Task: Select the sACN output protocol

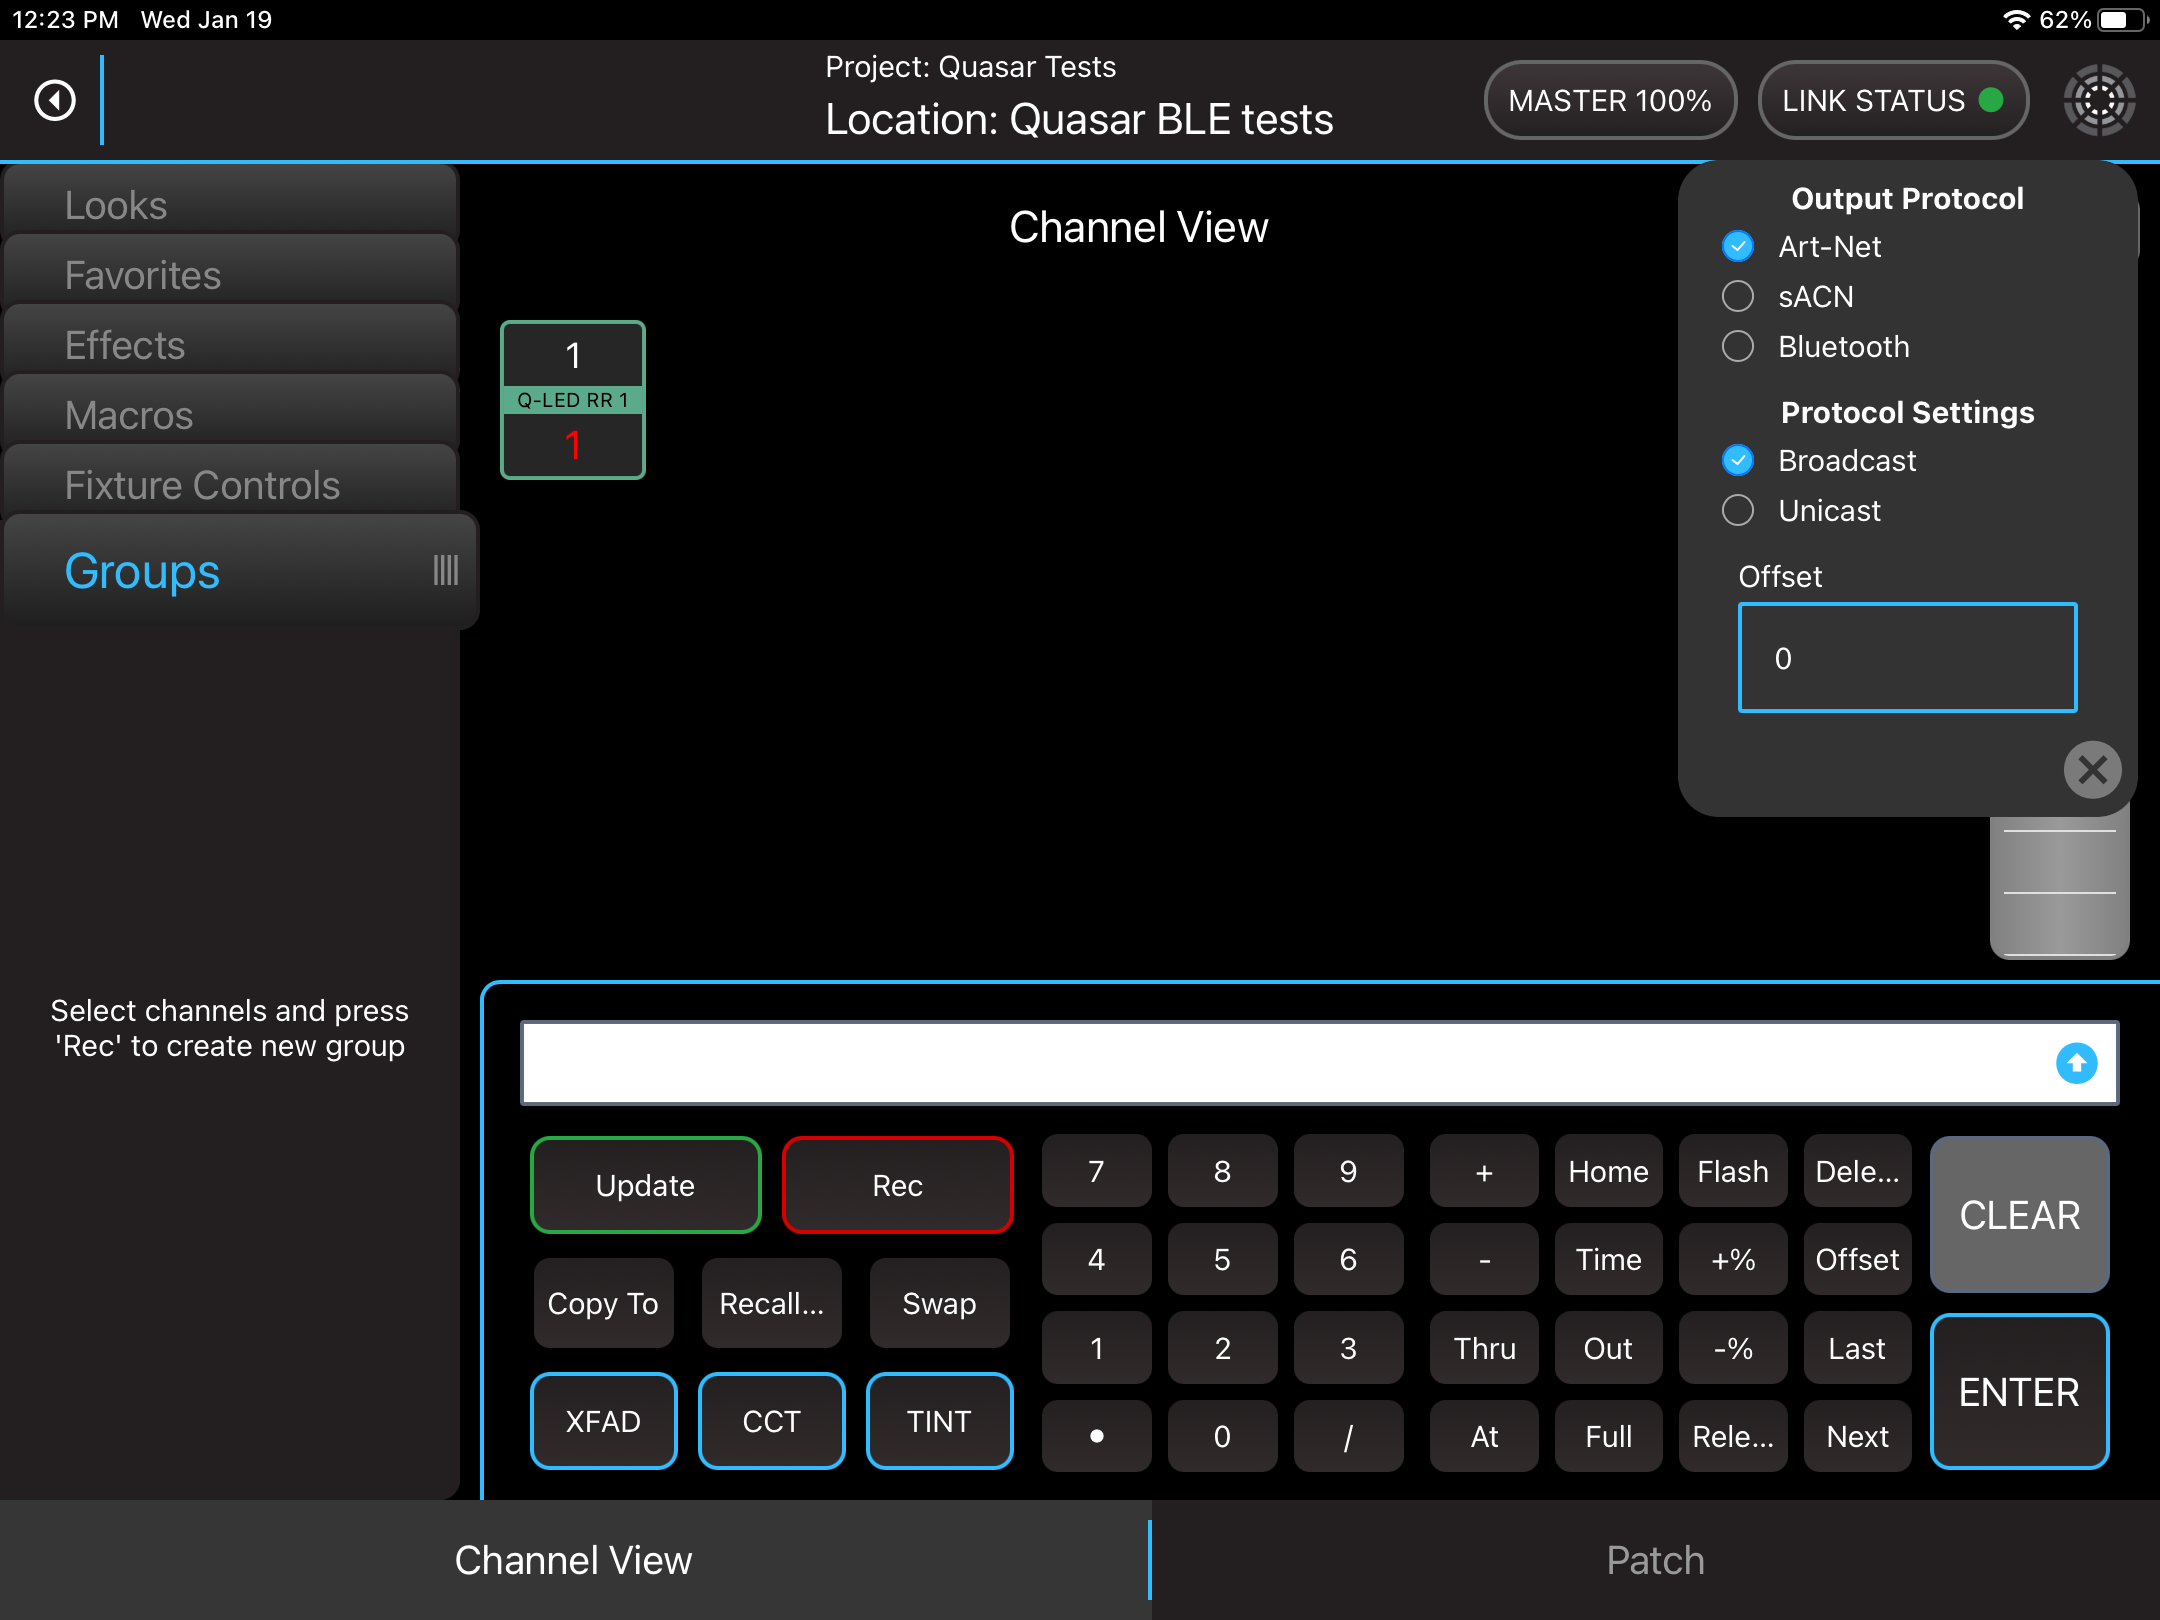Action: click(1738, 297)
